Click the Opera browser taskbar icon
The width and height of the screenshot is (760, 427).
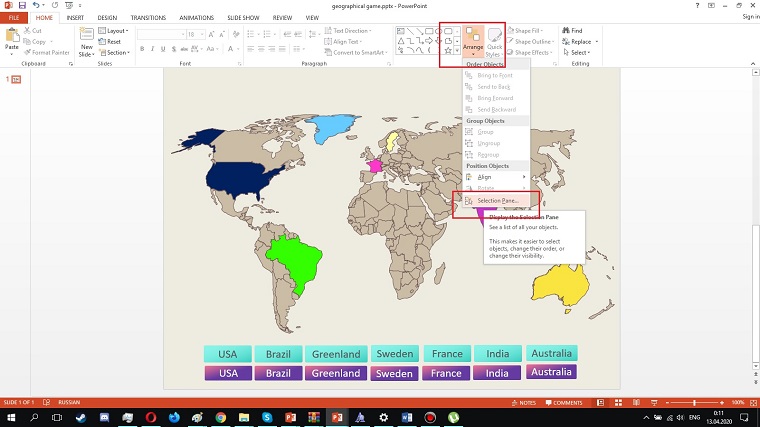point(151,416)
